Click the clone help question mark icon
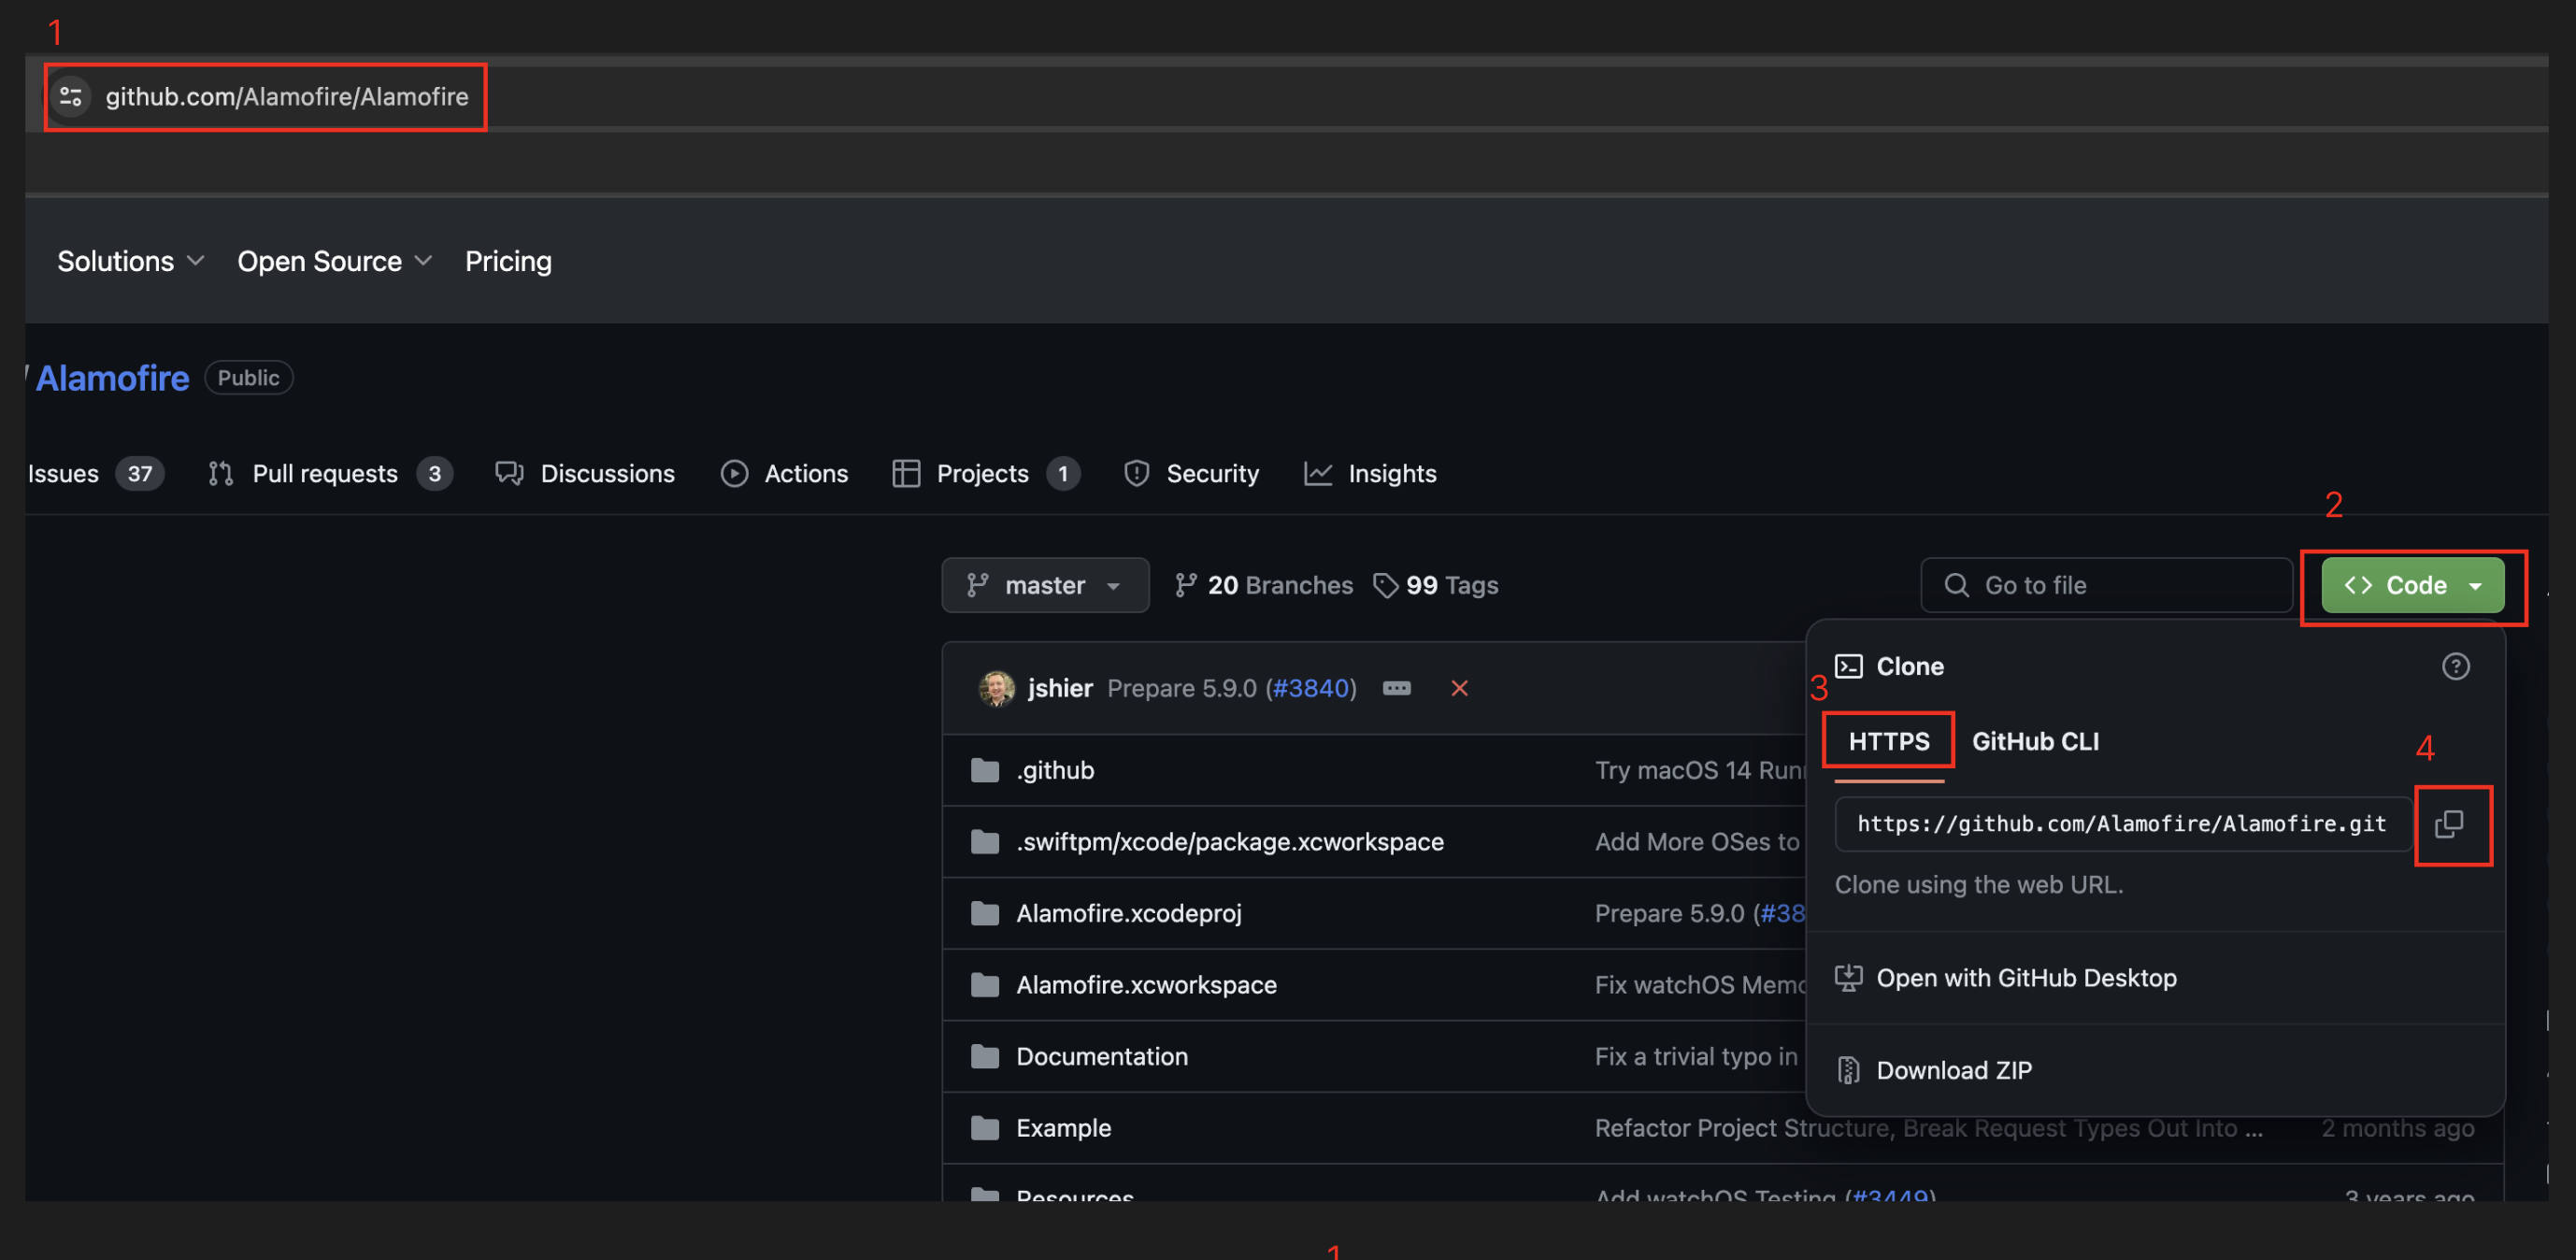The width and height of the screenshot is (2576, 1260). coord(2455,666)
